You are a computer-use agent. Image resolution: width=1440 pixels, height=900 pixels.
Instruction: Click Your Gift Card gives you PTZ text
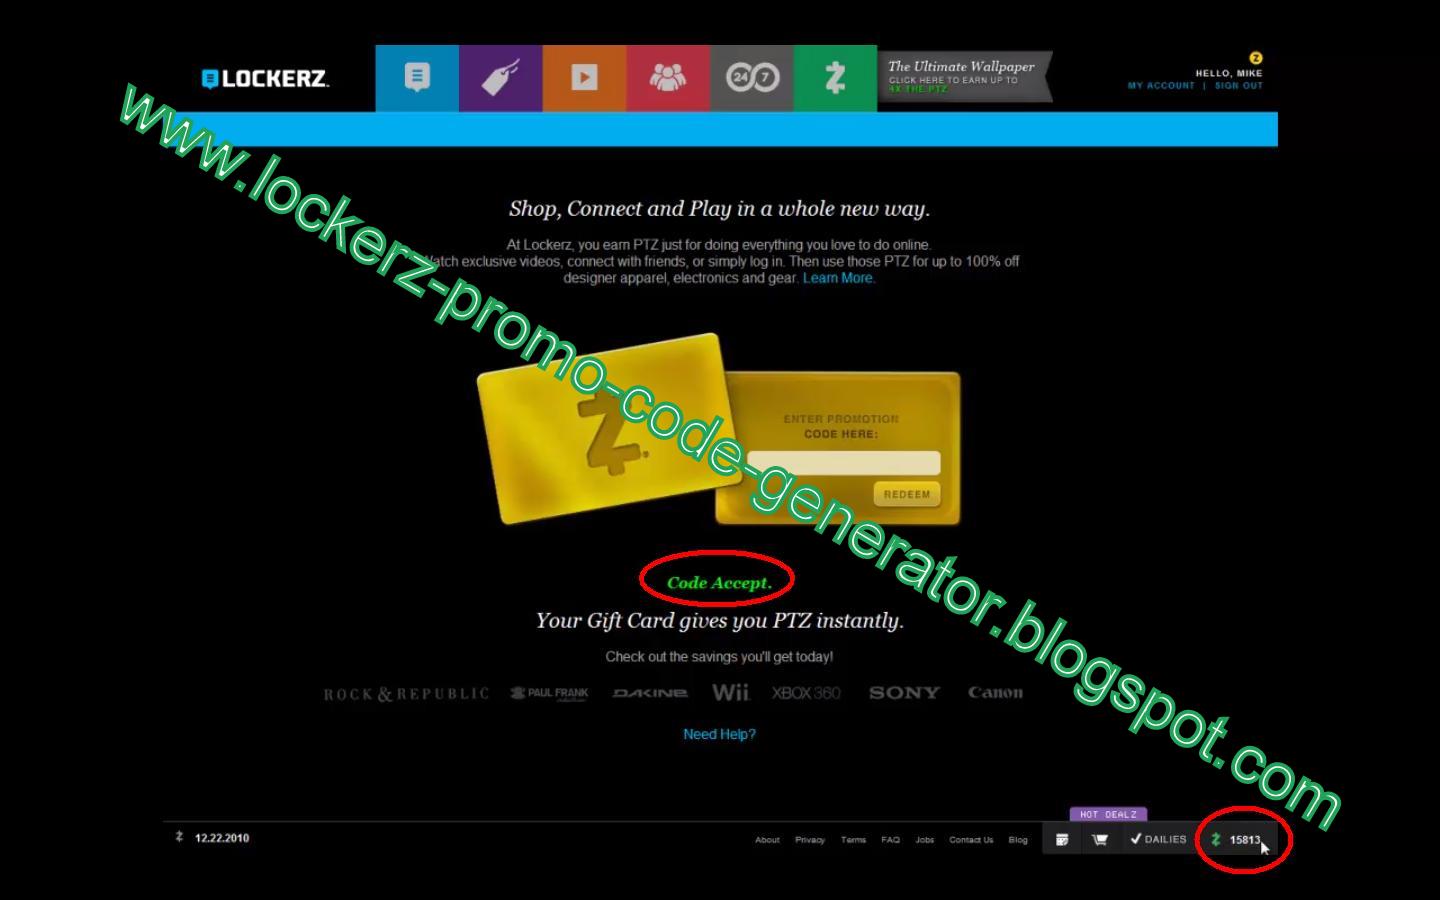719,621
